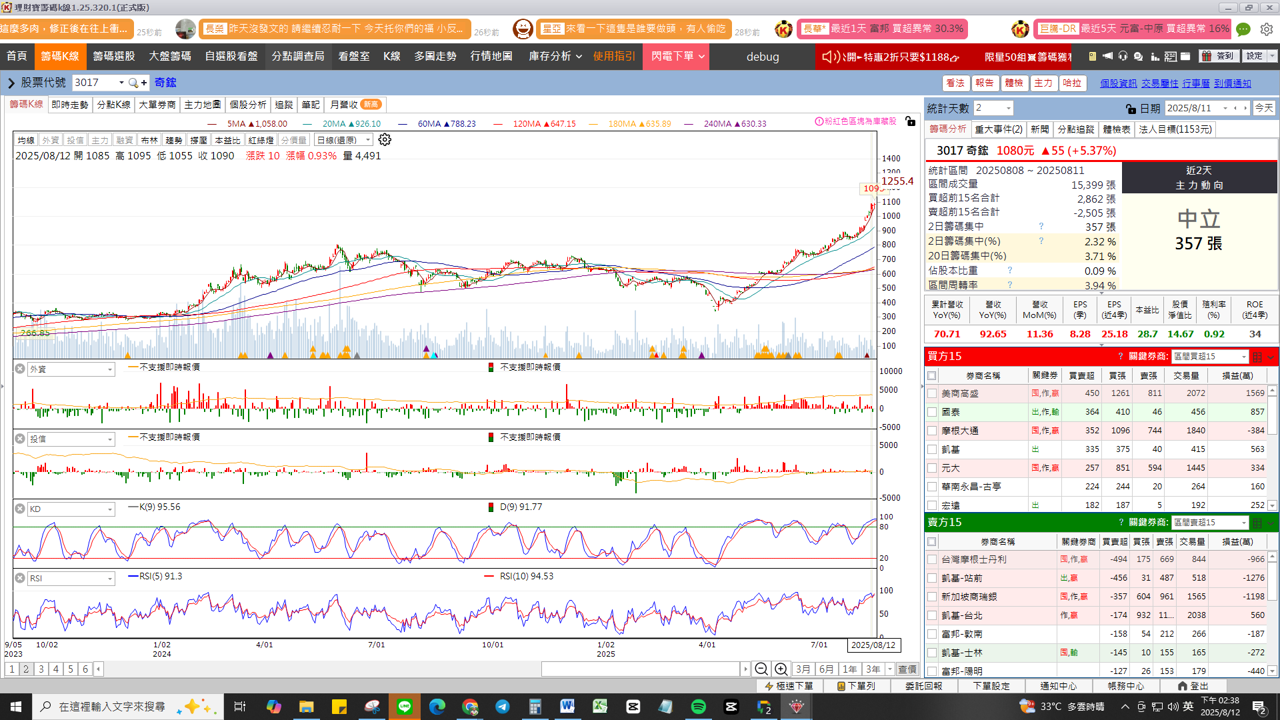
Task: Open Spotify from the taskbar
Action: [698, 707]
